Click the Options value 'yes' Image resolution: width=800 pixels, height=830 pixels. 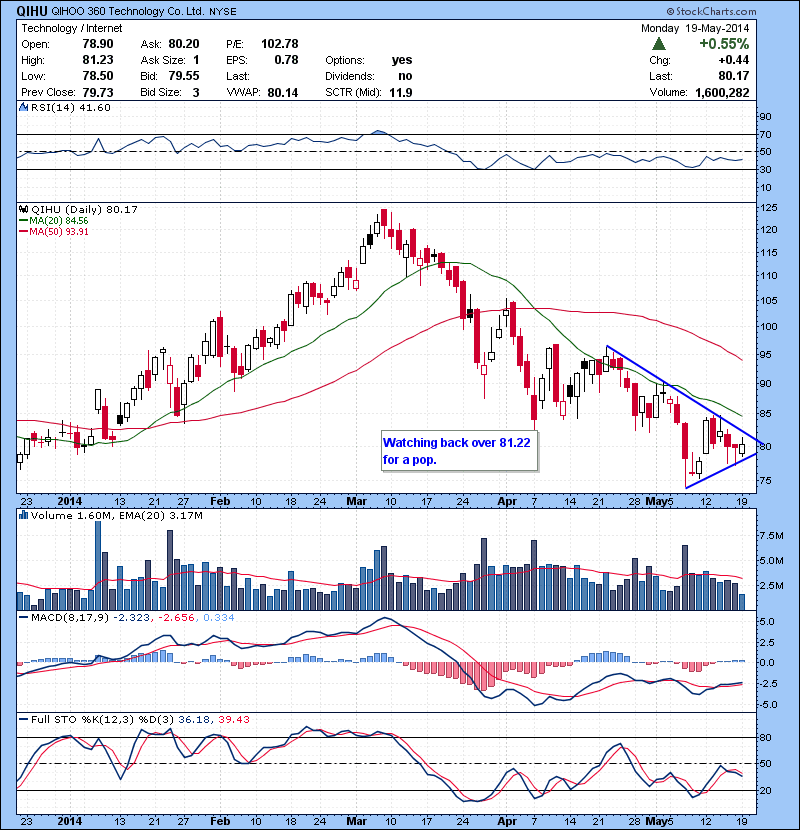pos(402,60)
